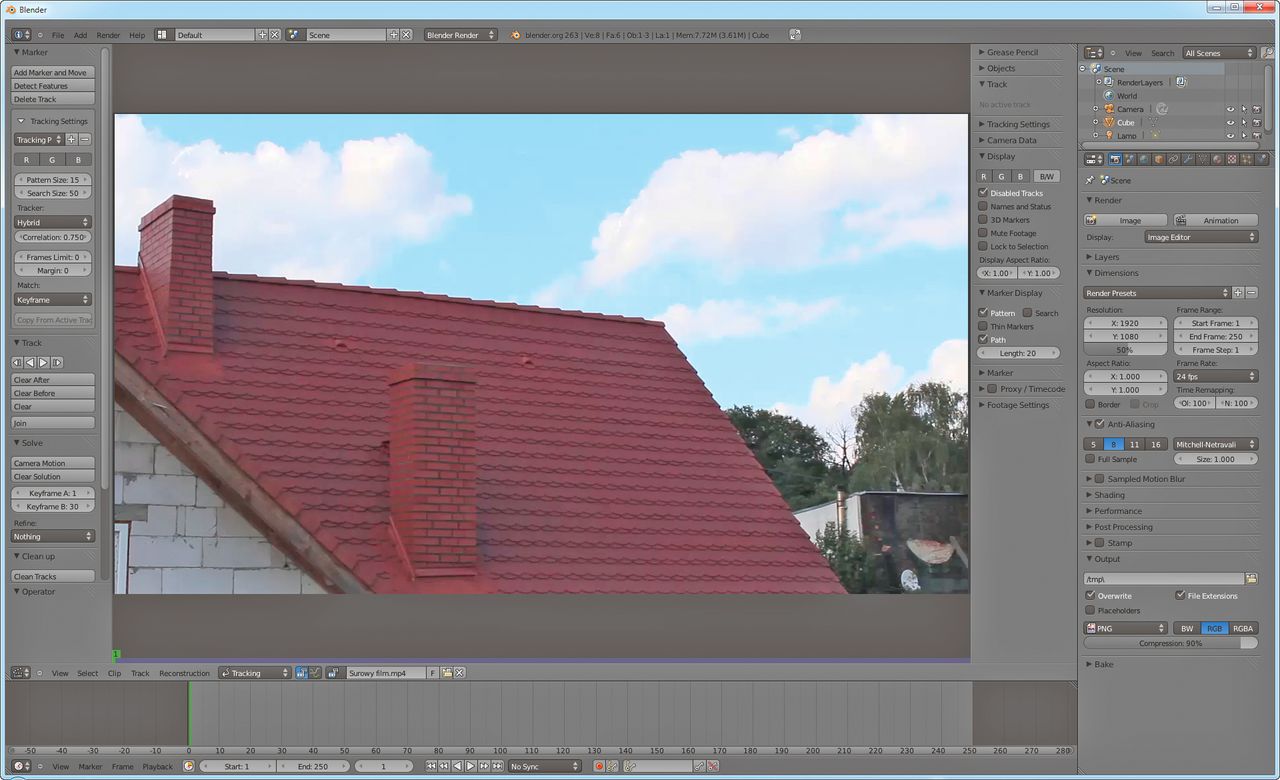Image resolution: width=1280 pixels, height=780 pixels.
Task: Enable 3D Markers checkbox
Action: click(x=983, y=220)
